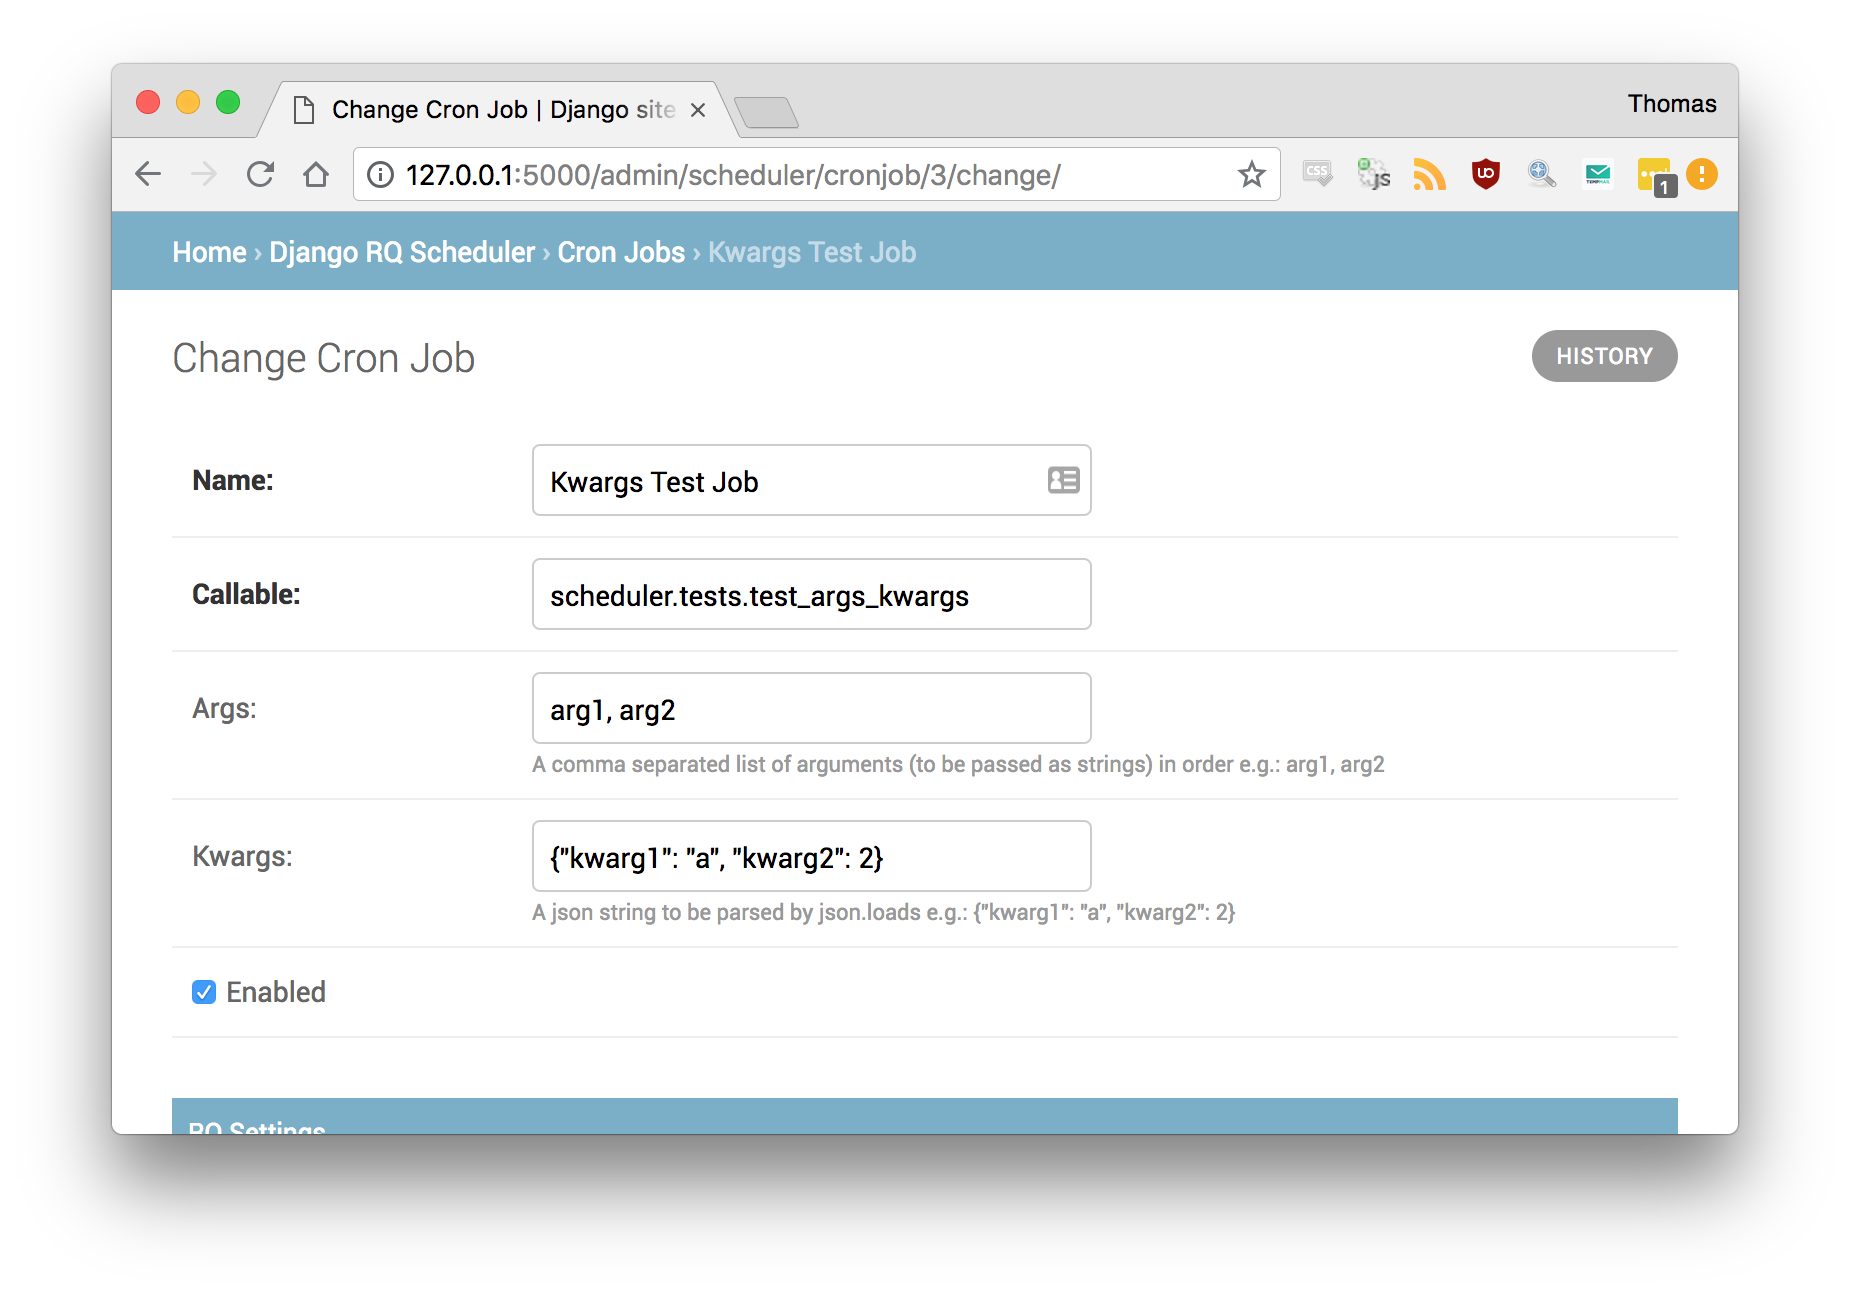This screenshot has width=1850, height=1294.
Task: Open Cron Jobs breadcrumb link
Action: coord(621,252)
